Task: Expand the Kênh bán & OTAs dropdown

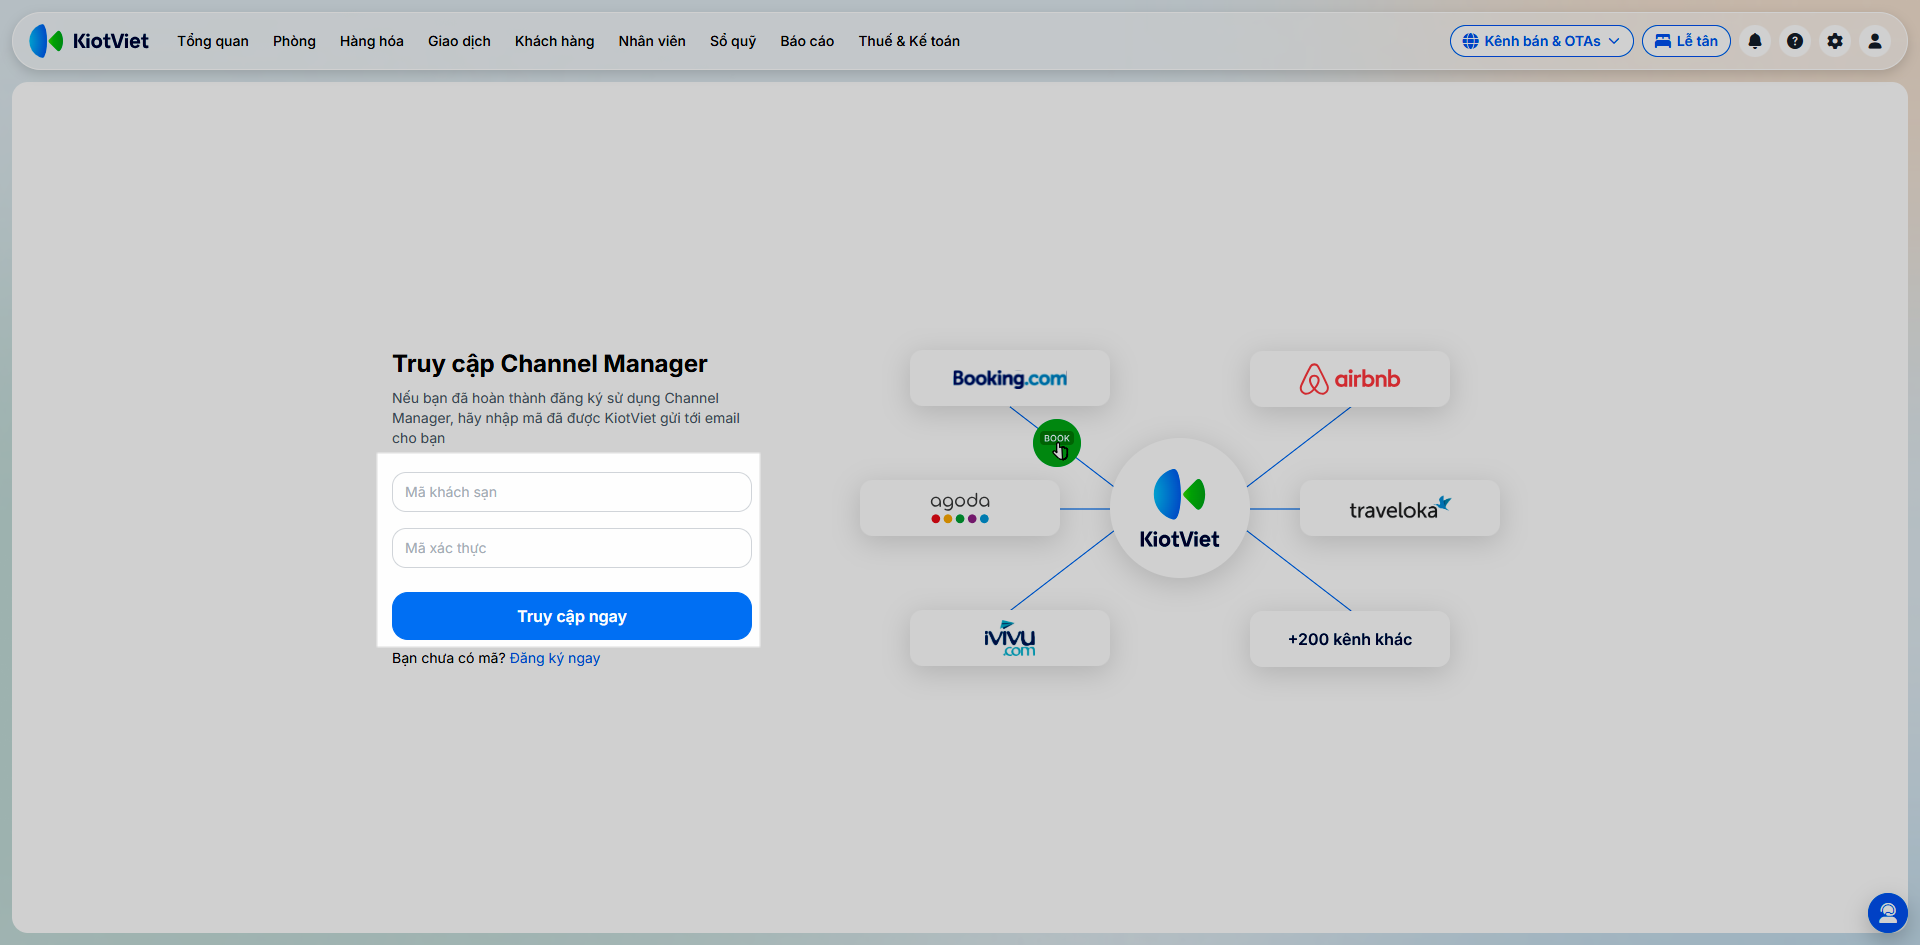Action: tap(1541, 41)
